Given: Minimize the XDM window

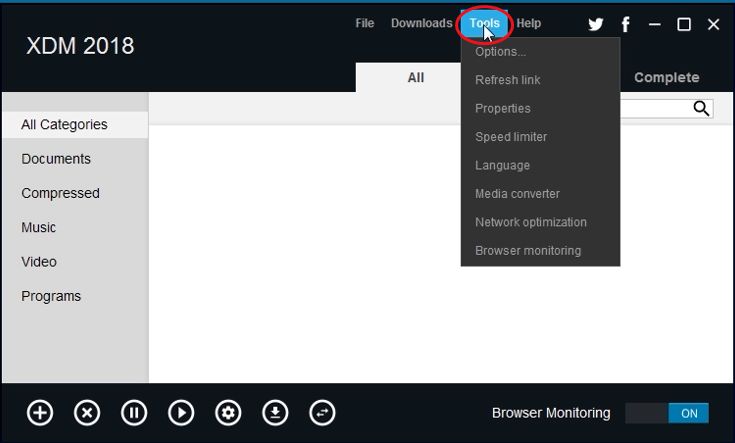Looking at the screenshot, I should point(654,24).
